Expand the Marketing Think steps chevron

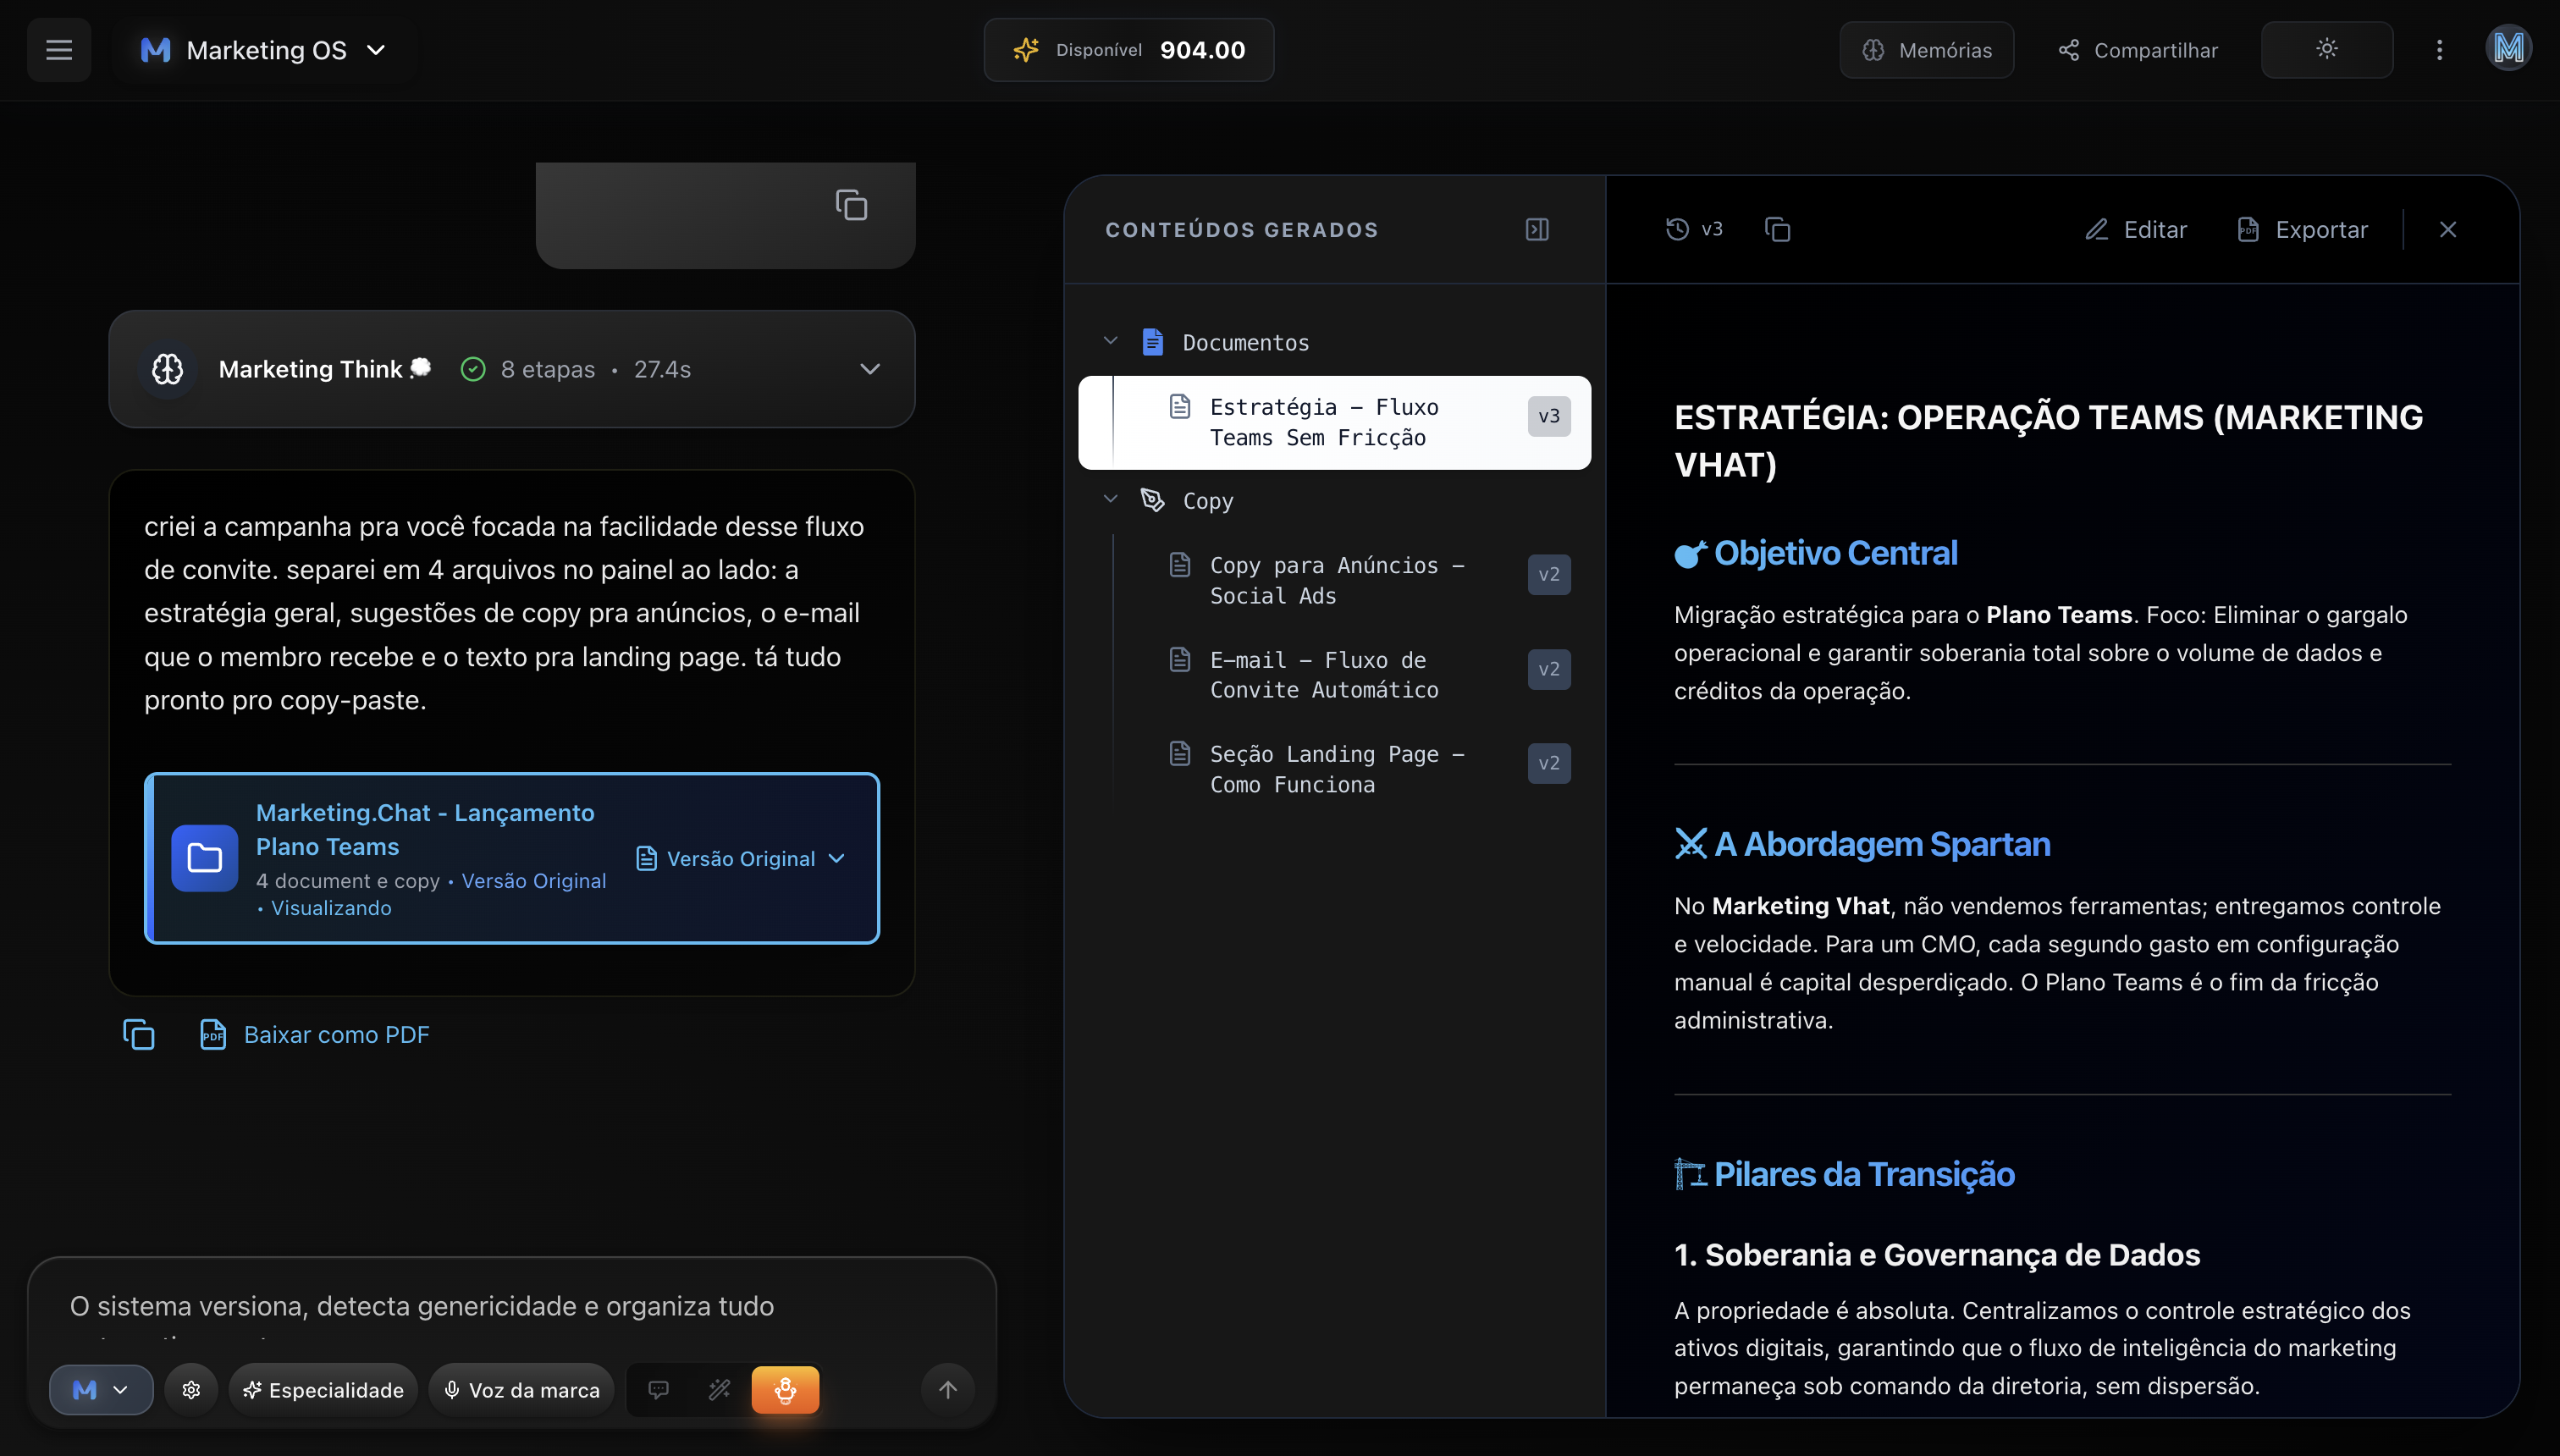[870, 369]
